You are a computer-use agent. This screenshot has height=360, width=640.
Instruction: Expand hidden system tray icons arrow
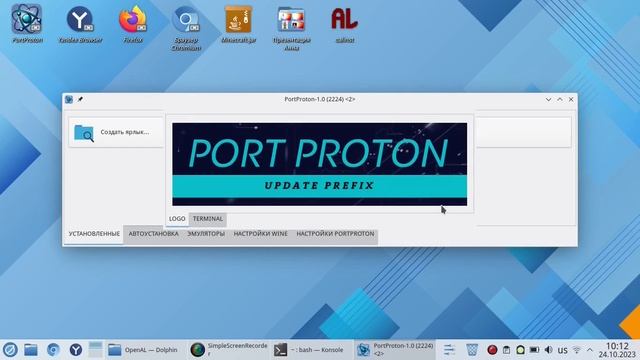tap(590, 350)
